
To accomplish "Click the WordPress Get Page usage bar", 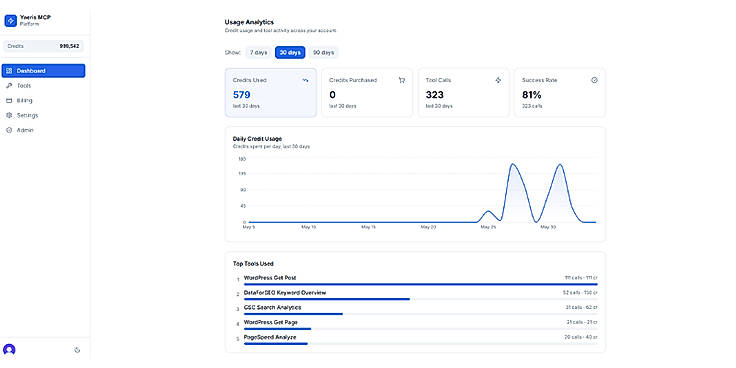I will tap(421, 329).
